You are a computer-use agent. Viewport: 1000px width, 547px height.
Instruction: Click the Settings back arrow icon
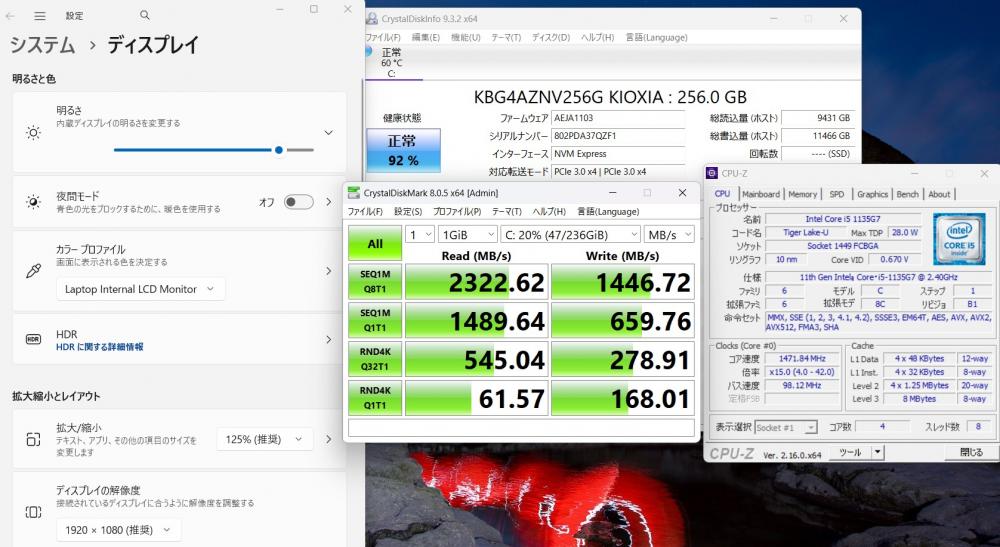coord(10,15)
